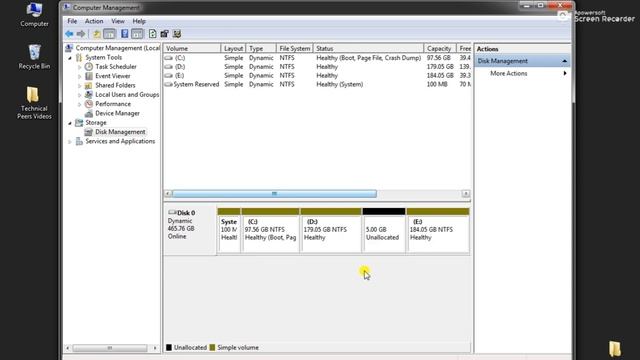
Task: Open the blue Help toolbar icon
Action: coord(124,34)
